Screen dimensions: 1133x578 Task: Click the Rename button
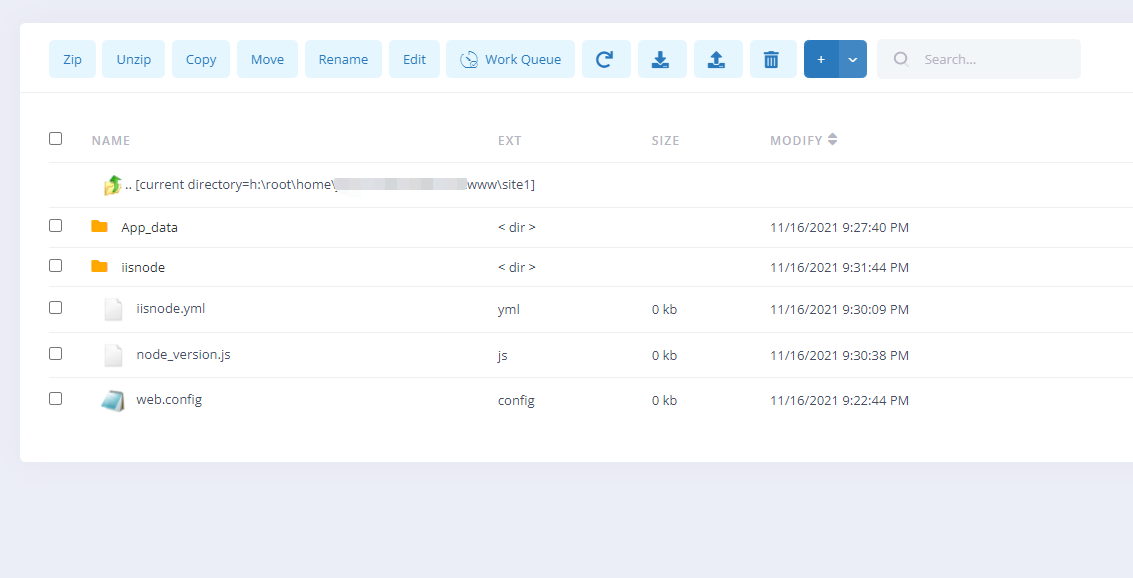pos(343,59)
